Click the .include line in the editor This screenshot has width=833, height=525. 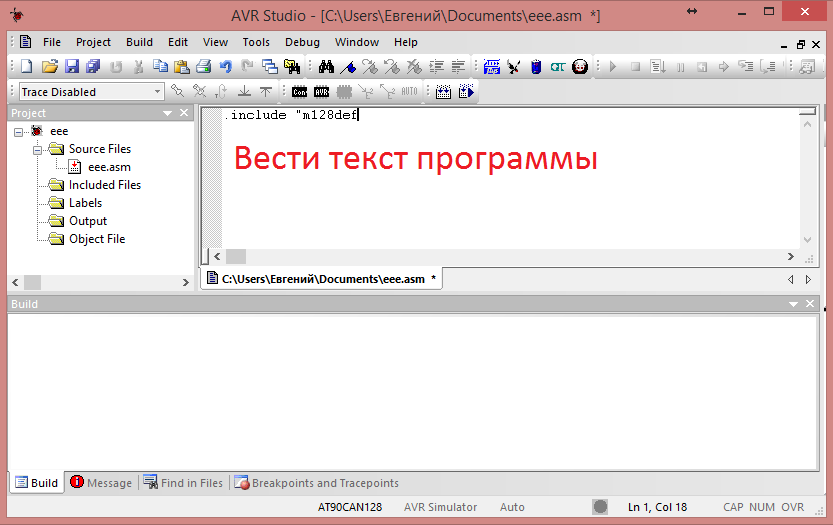291,115
